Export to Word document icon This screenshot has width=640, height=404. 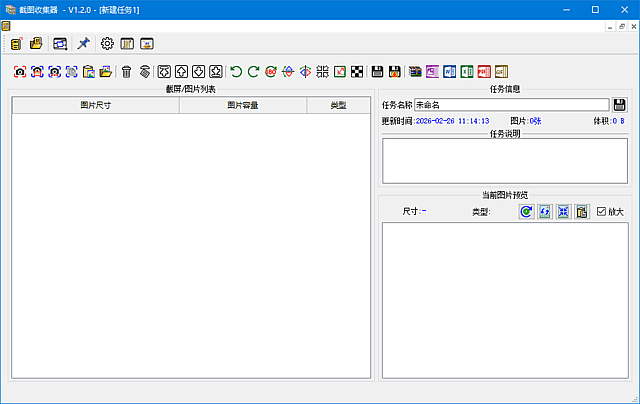click(449, 71)
